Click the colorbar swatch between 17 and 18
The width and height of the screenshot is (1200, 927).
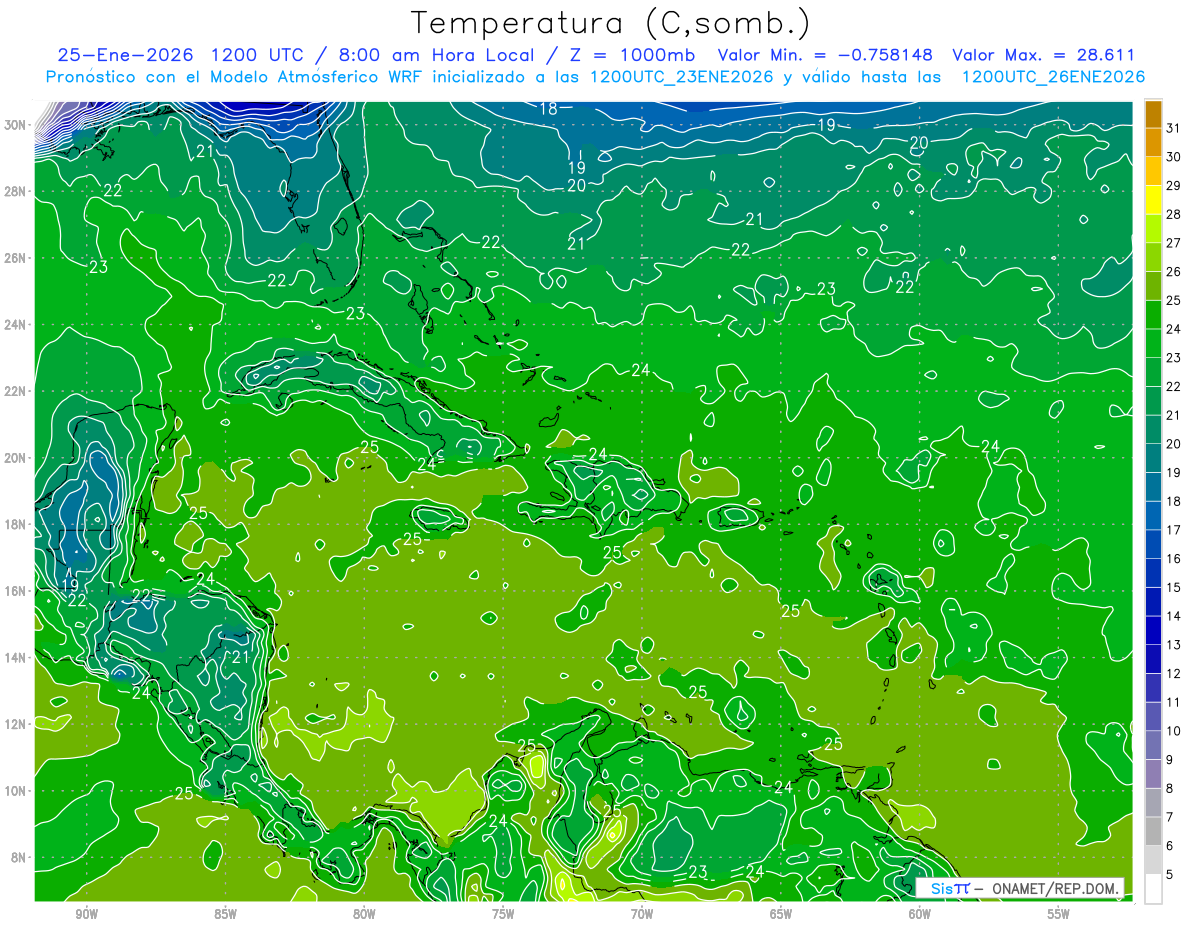(x=1153, y=516)
